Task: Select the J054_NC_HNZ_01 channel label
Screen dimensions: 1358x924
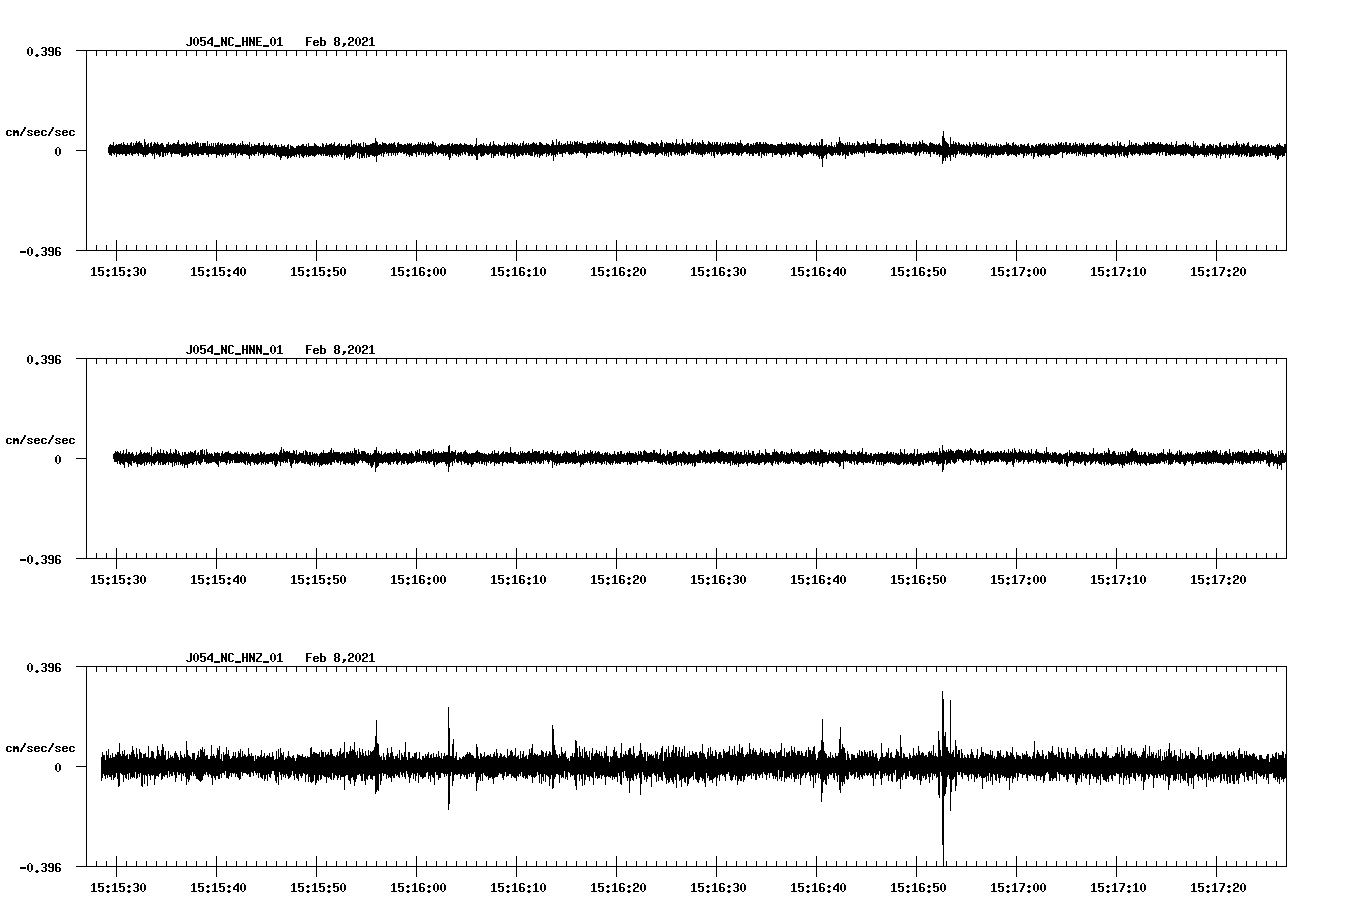Action: (x=233, y=657)
